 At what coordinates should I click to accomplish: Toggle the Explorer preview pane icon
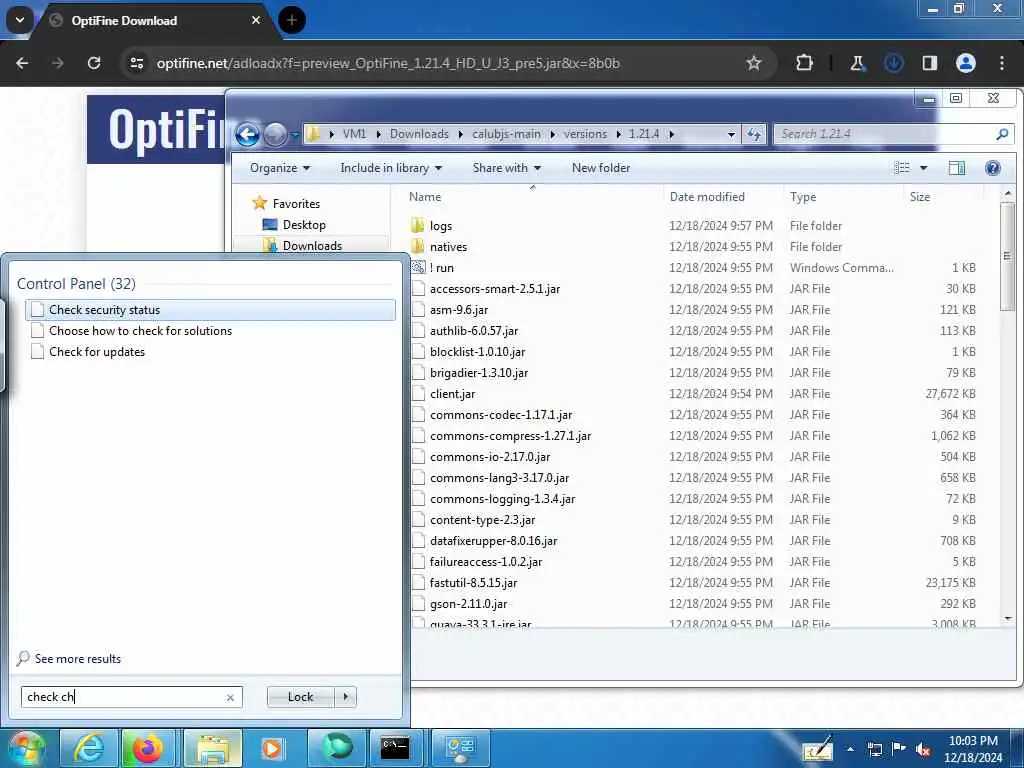click(957, 168)
